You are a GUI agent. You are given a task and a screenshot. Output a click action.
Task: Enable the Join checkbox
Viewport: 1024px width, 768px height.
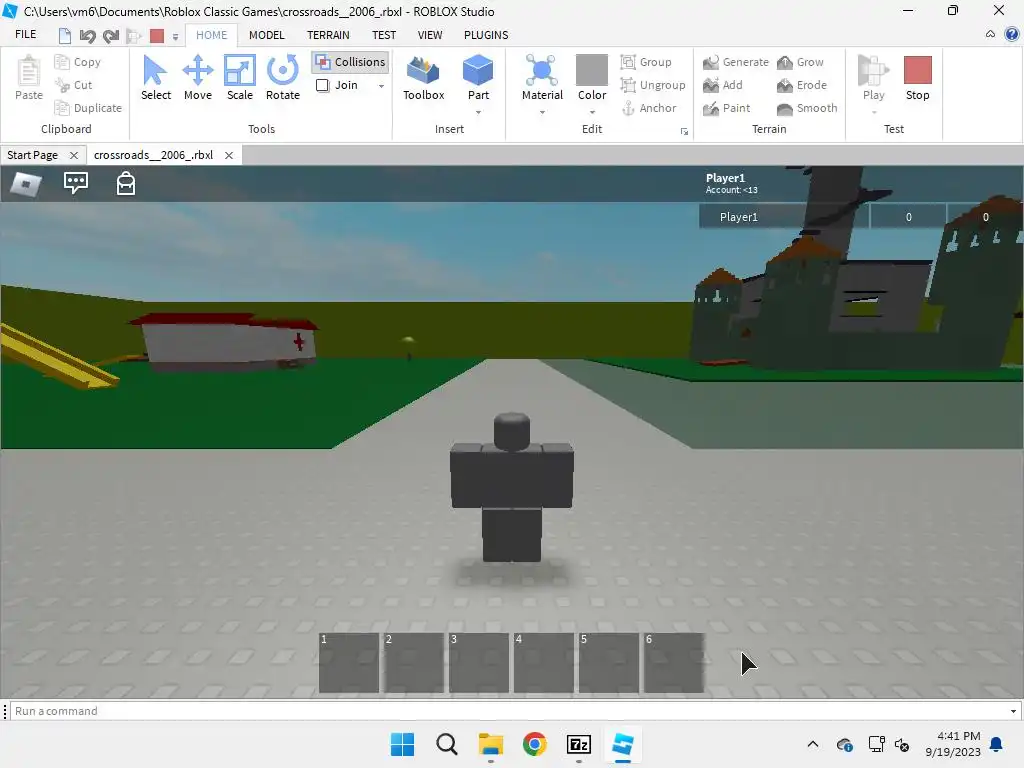point(323,85)
